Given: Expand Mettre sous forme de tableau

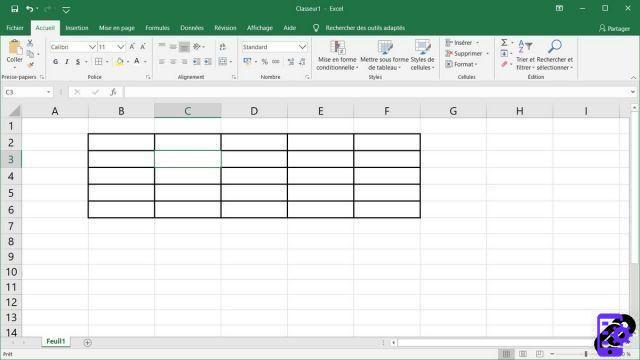Looking at the screenshot, I should point(384,55).
